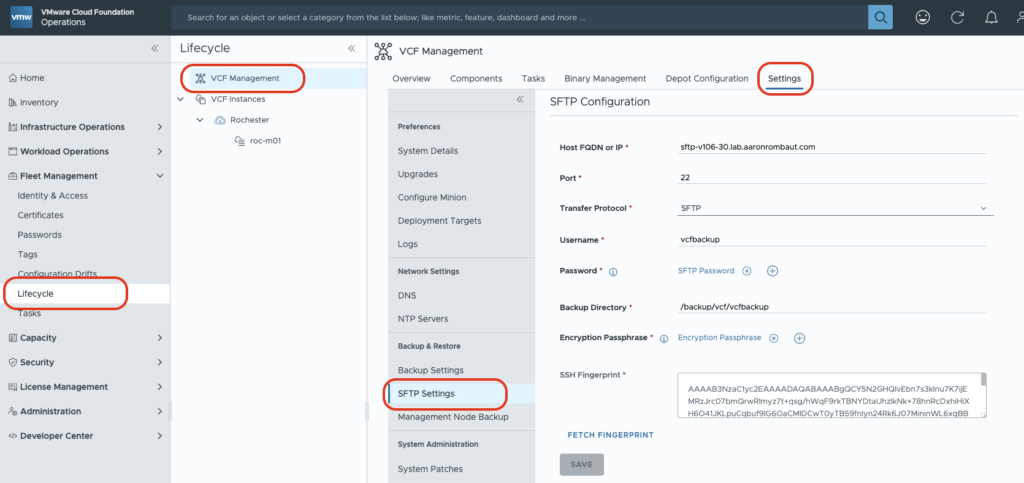Click the refresh icon in header
This screenshot has width=1024, height=483.
(x=957, y=17)
